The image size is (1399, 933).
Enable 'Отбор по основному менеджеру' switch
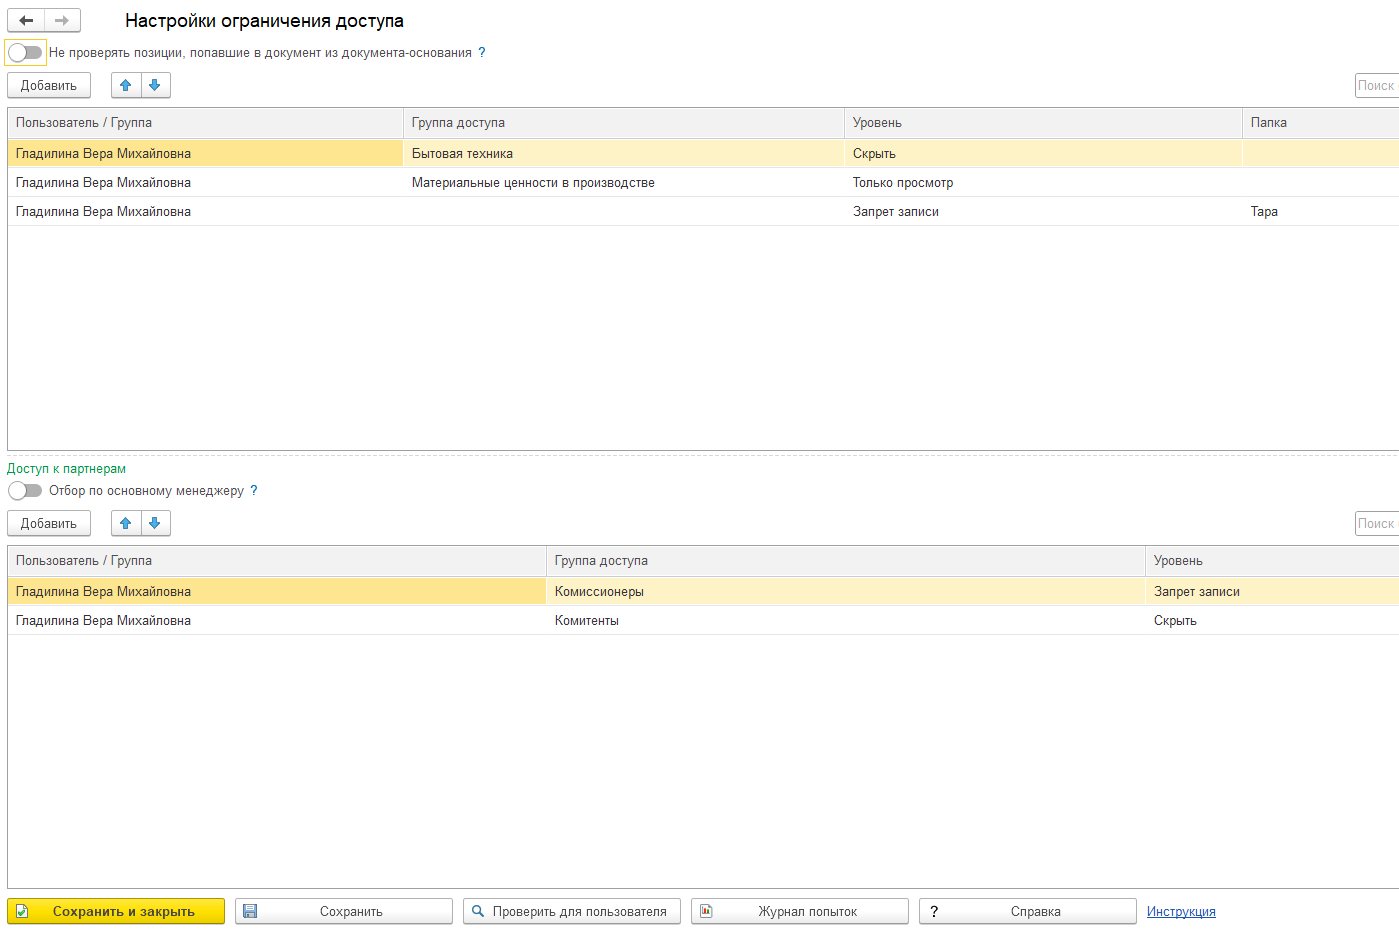pyautogui.click(x=25, y=490)
